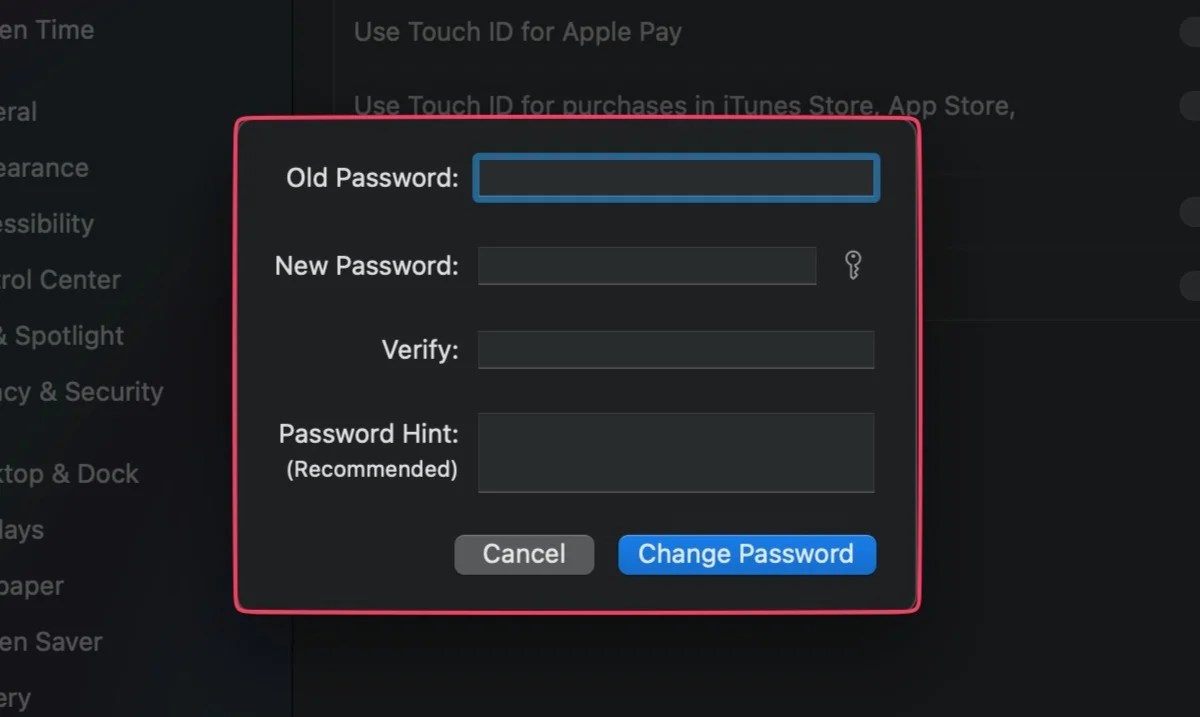Enable the bottom Touch ID toggle switch
The height and width of the screenshot is (717, 1200).
tap(1190, 285)
